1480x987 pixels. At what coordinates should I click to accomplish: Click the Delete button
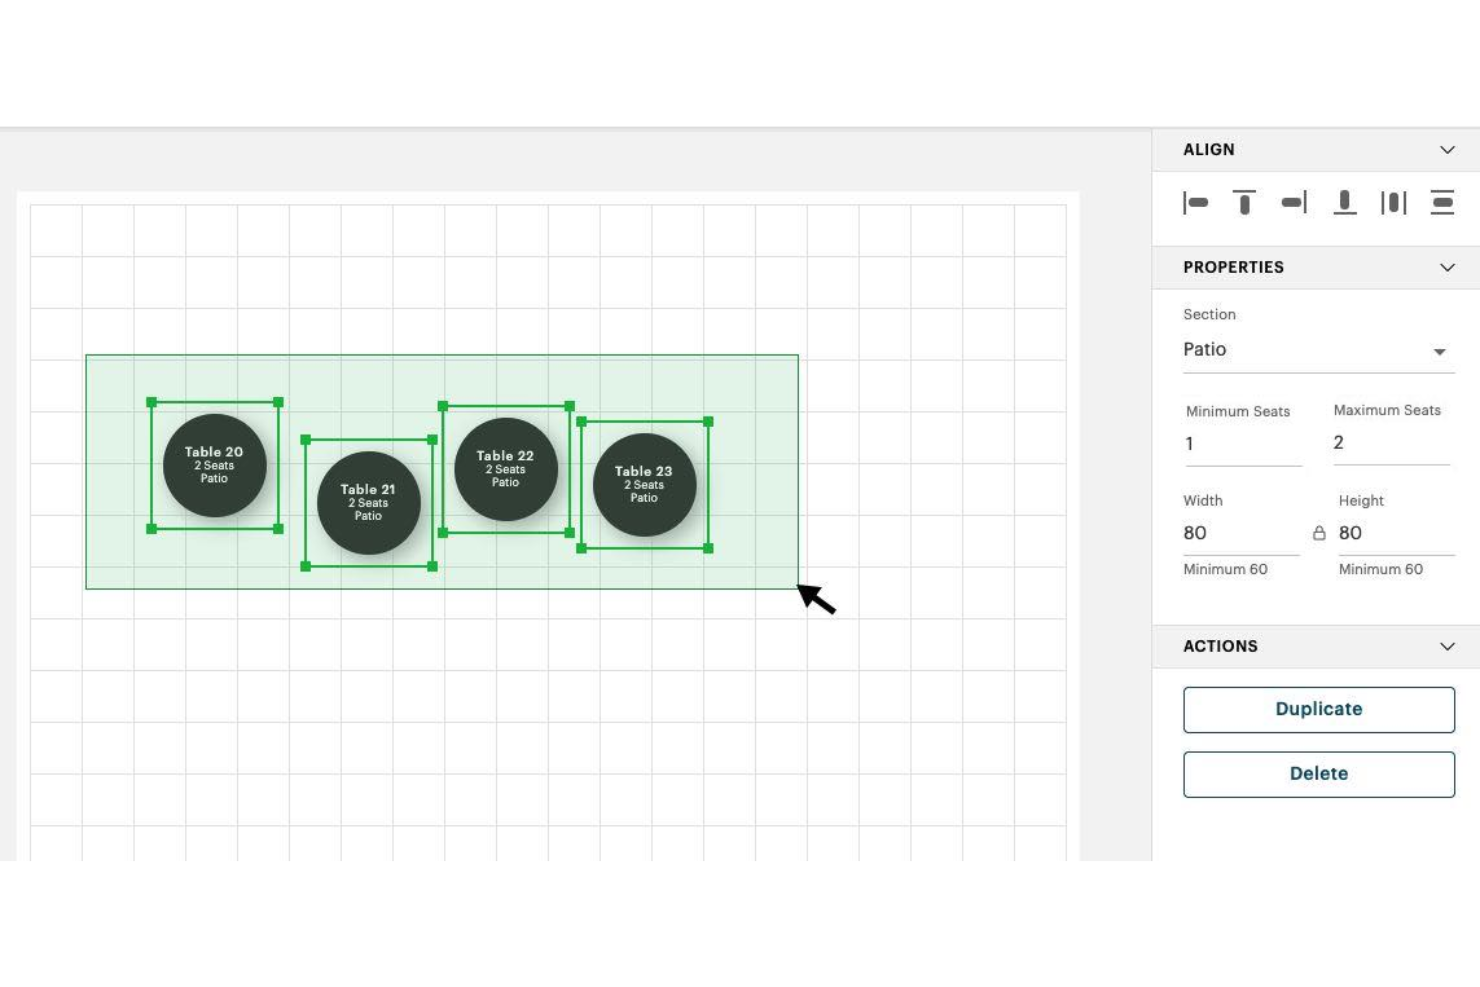[1318, 774]
